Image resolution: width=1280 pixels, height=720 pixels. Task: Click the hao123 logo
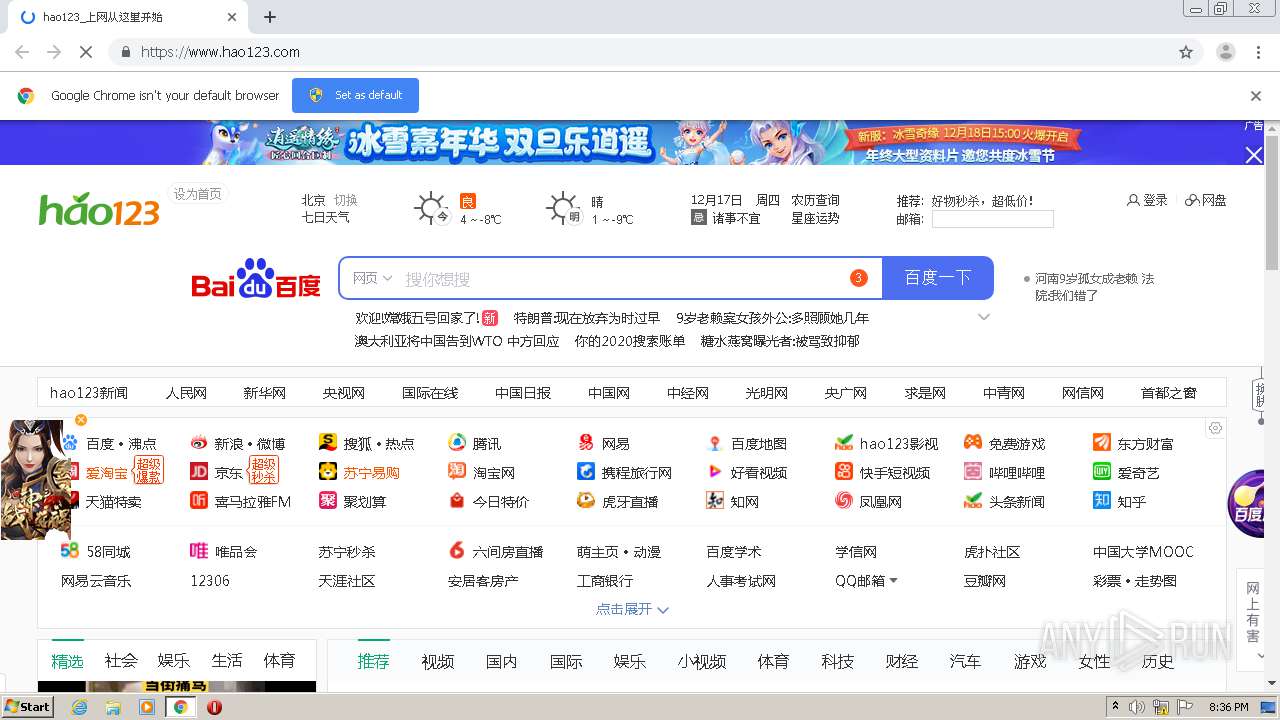[99, 209]
